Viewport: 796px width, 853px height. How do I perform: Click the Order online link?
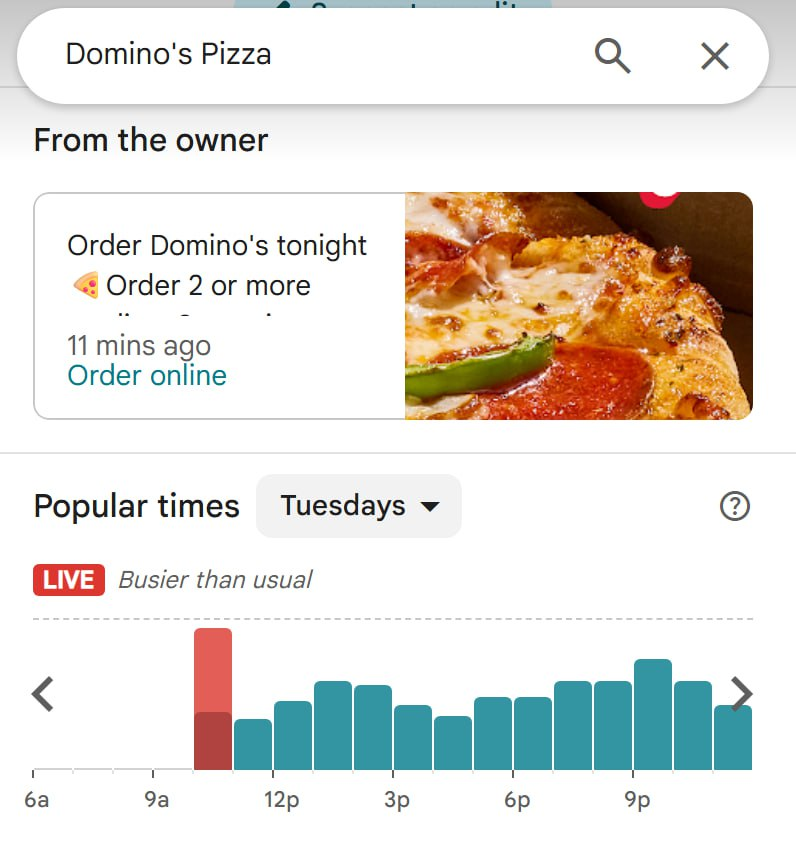tap(147, 376)
